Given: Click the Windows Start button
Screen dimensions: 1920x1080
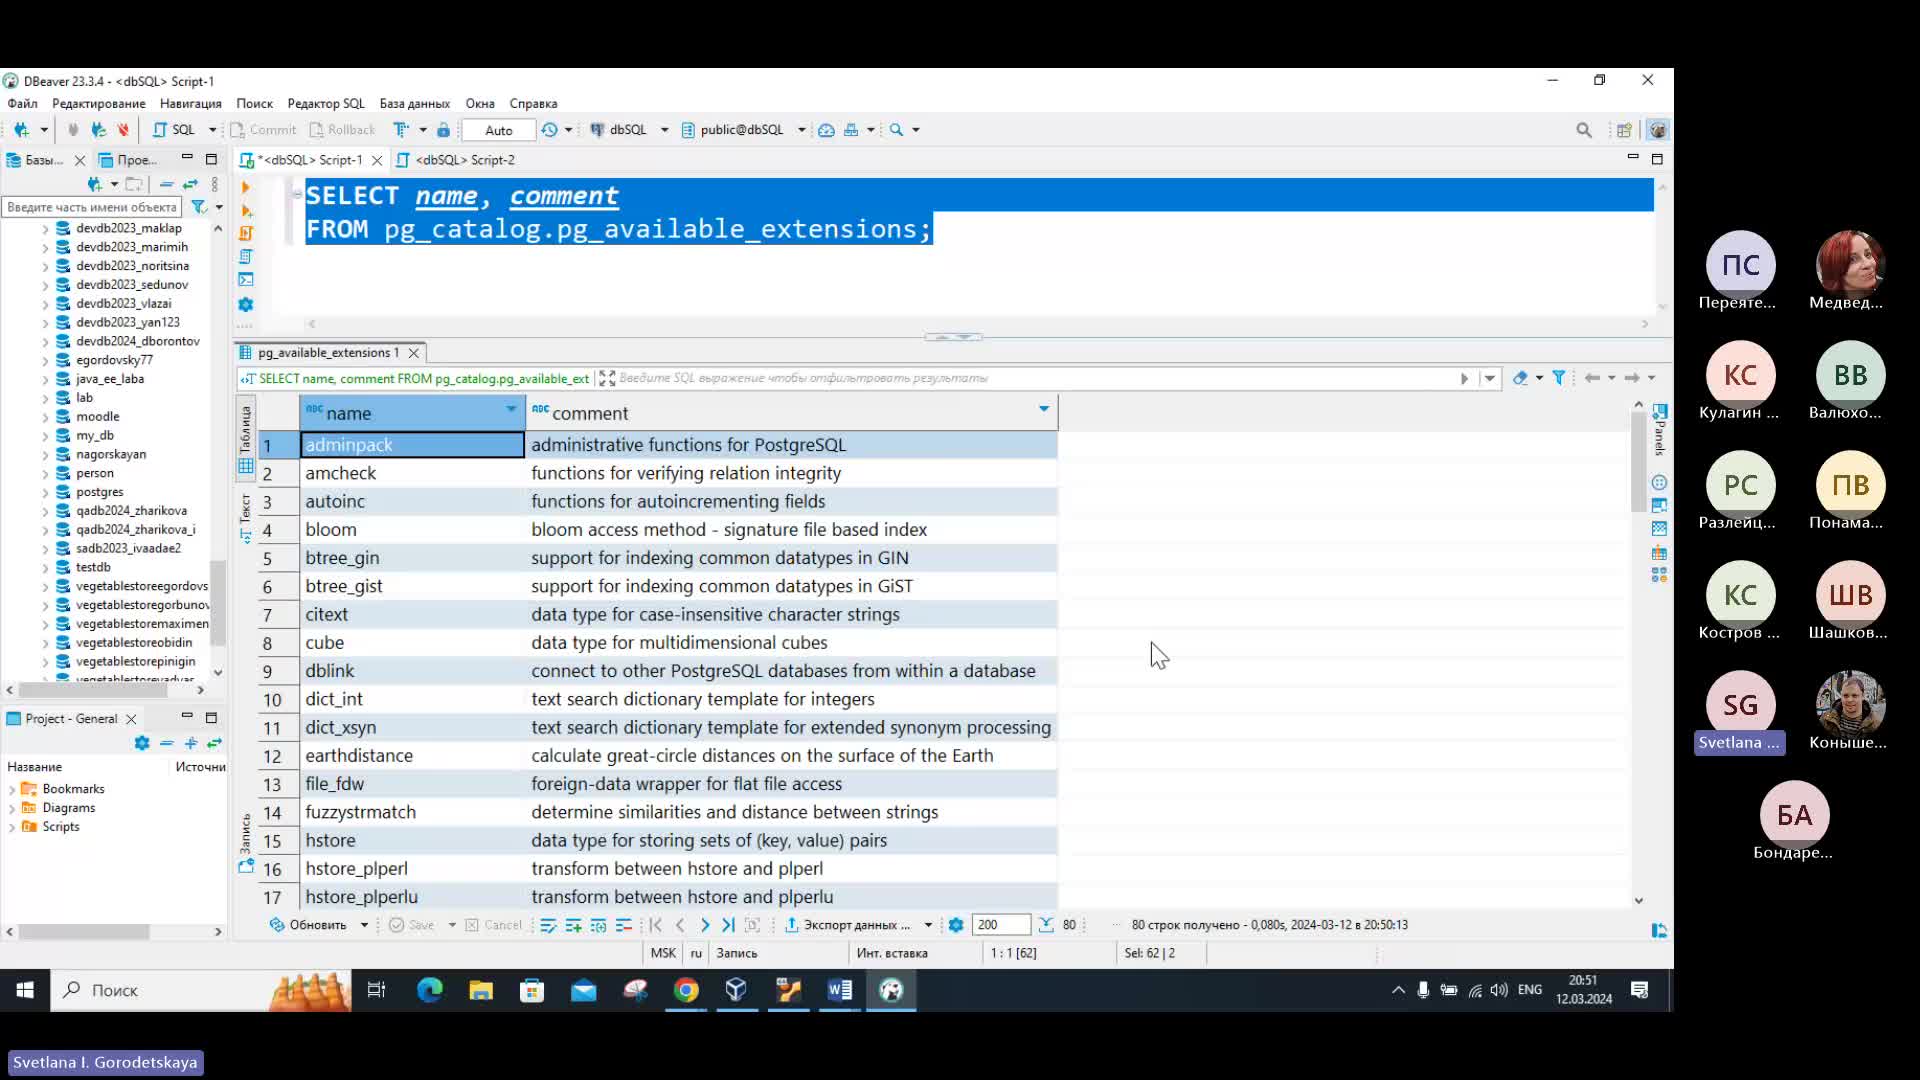Looking at the screenshot, I should [x=25, y=990].
